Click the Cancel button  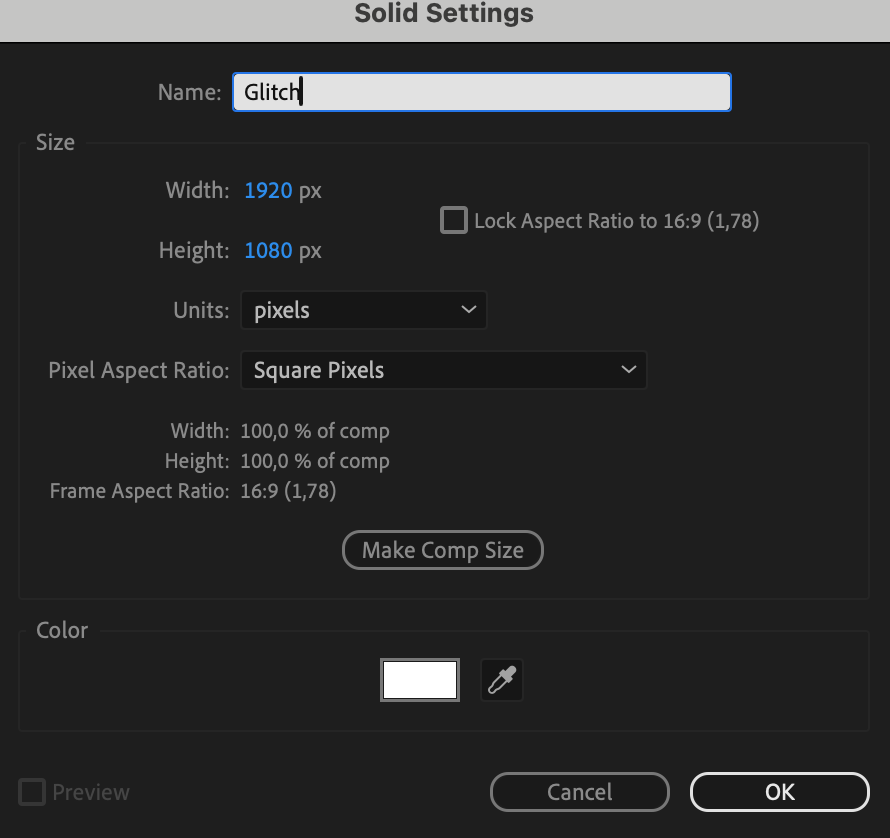579,793
